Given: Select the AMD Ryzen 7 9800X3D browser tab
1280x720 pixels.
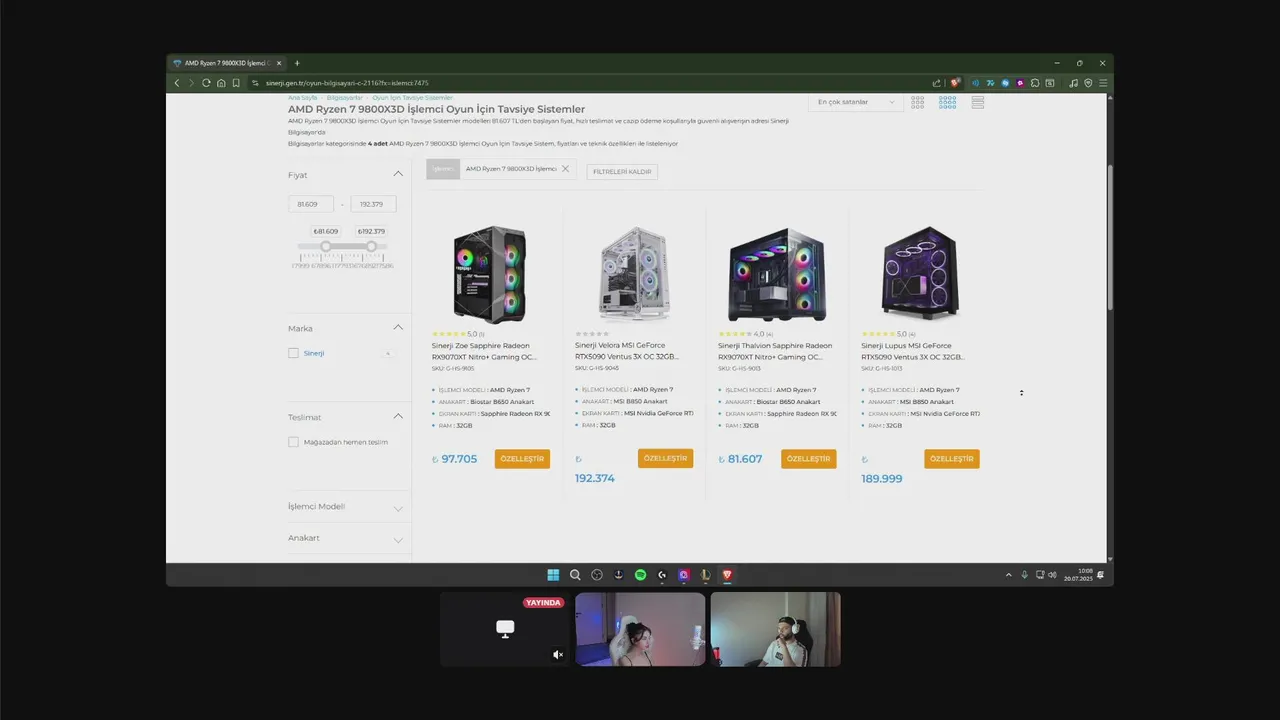Looking at the screenshot, I should (225, 63).
